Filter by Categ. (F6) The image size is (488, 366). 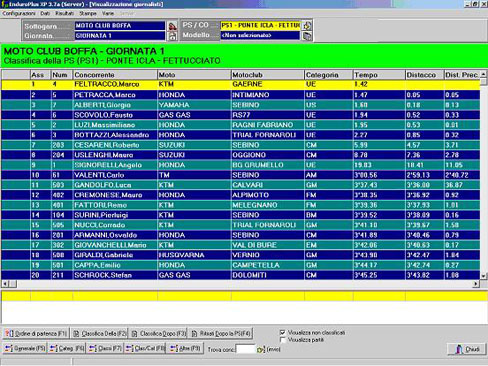67,349
